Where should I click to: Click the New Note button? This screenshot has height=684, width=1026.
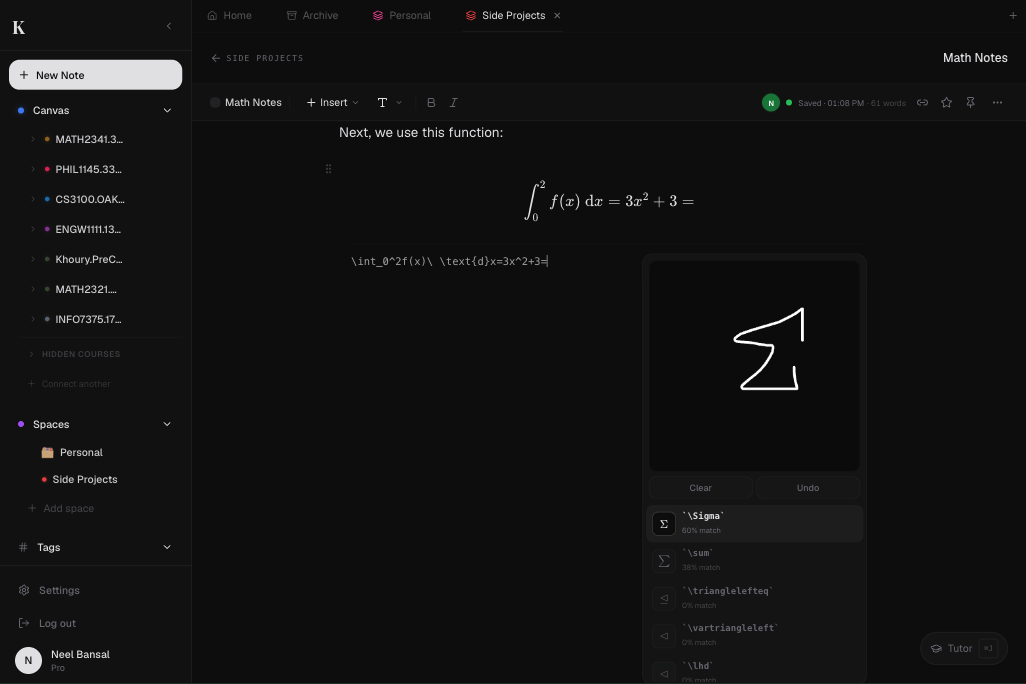pyautogui.click(x=96, y=75)
